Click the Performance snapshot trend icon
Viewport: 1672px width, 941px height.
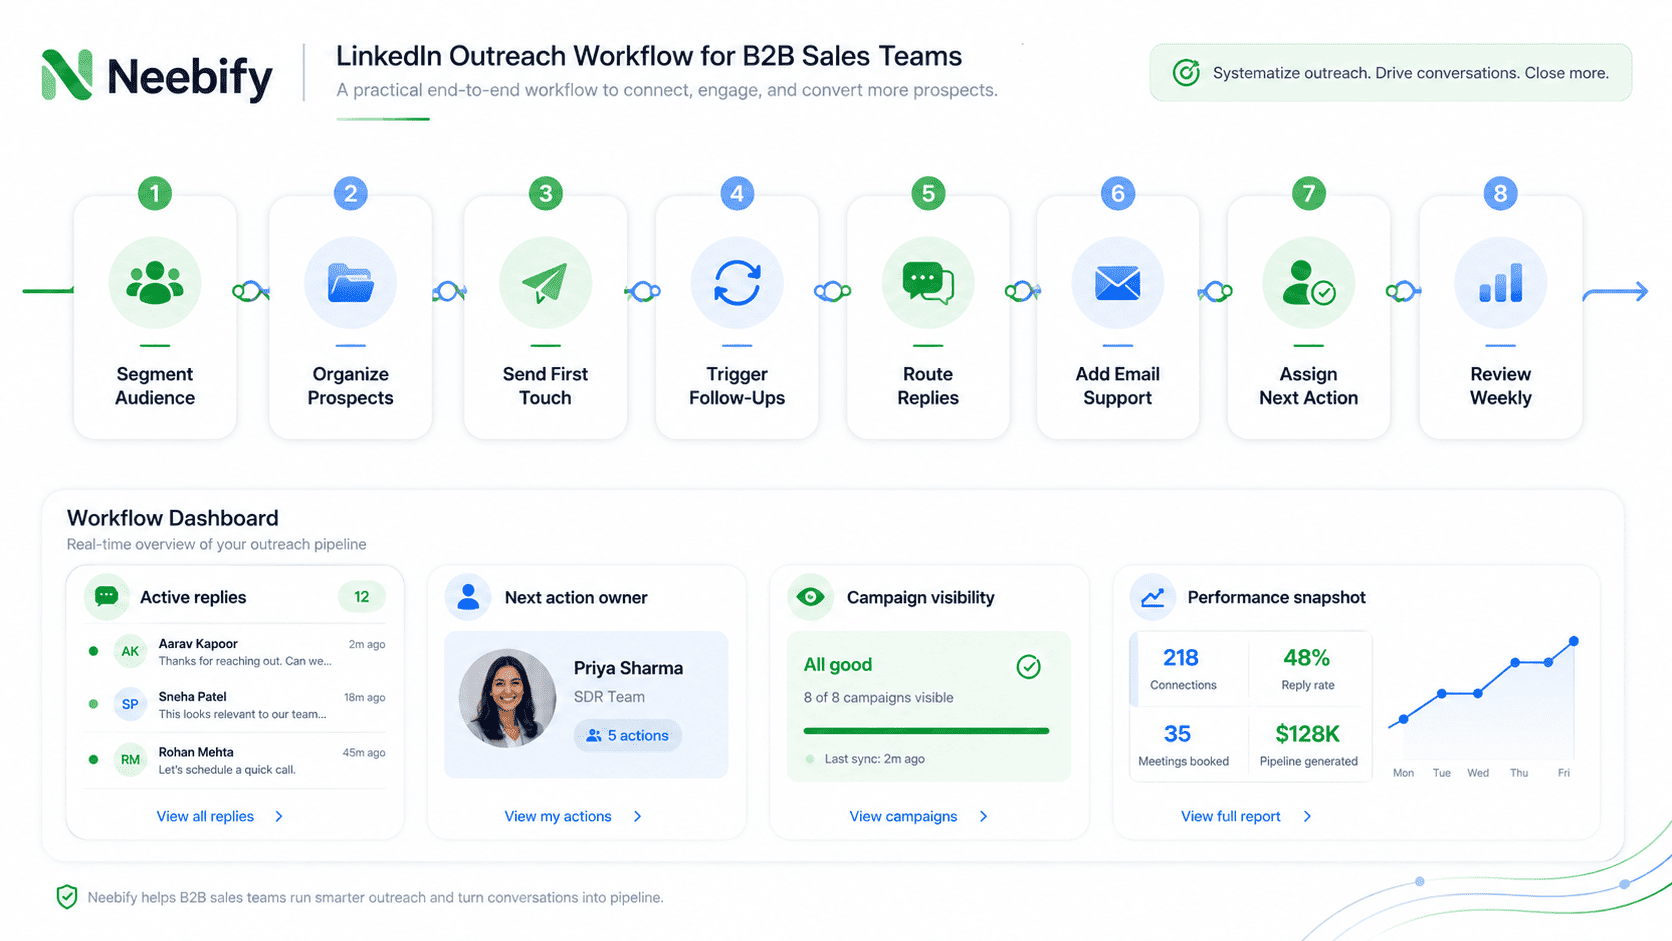click(x=1152, y=597)
